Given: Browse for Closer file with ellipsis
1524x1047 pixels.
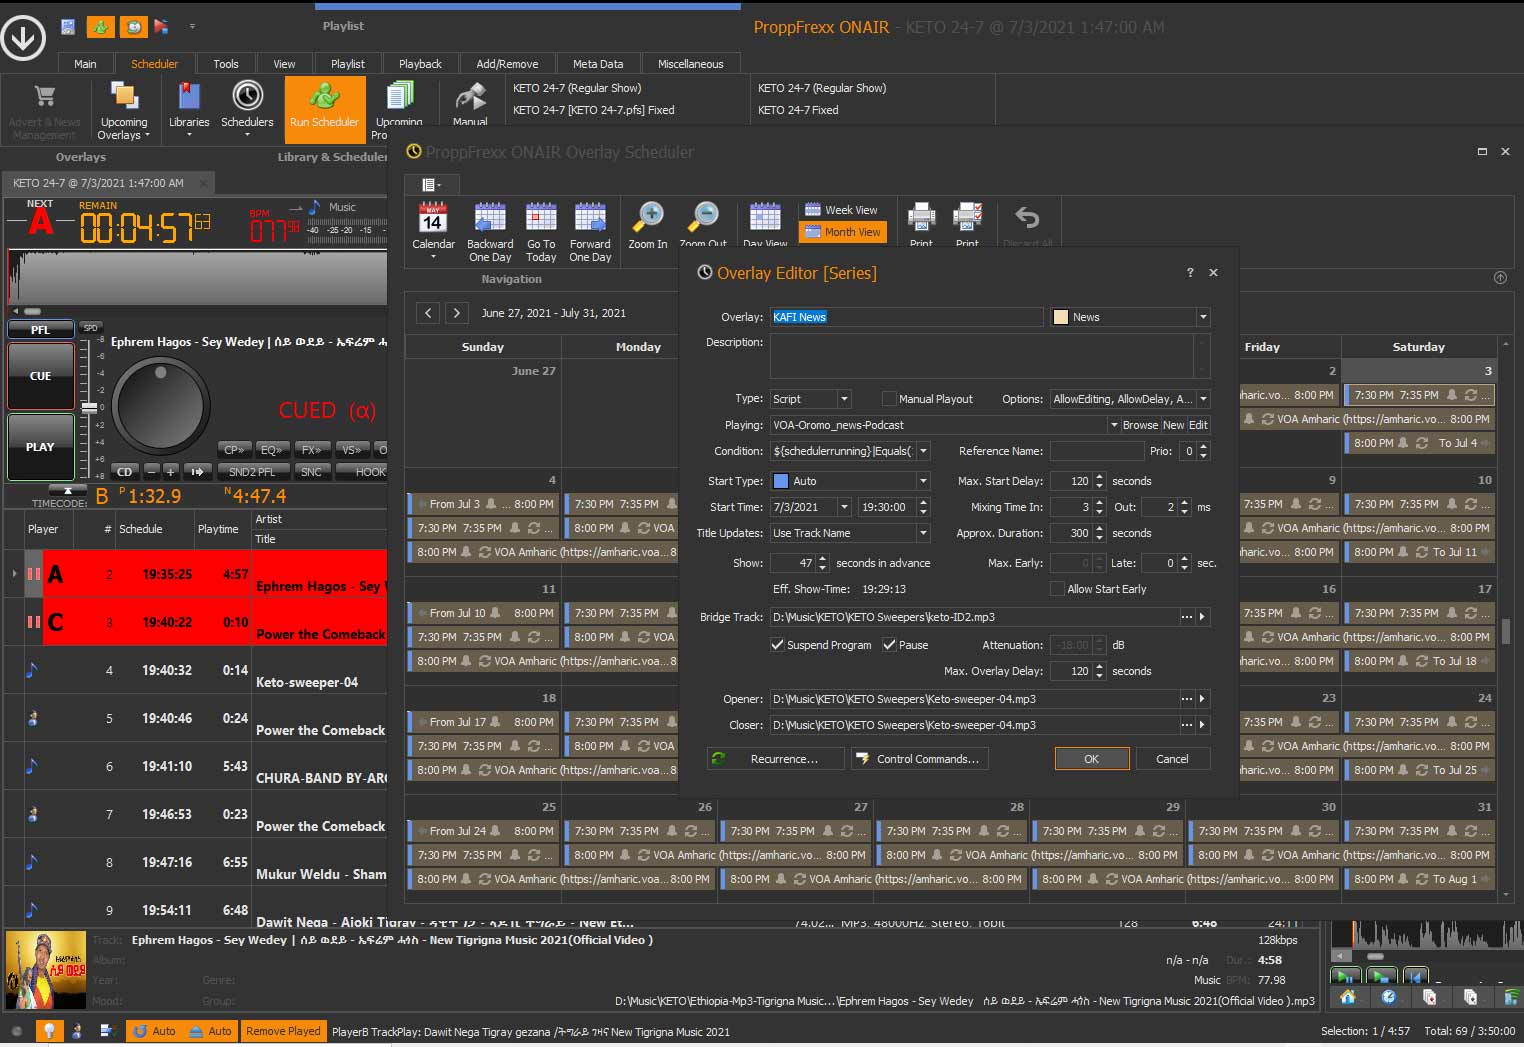Looking at the screenshot, I should [x=1187, y=725].
